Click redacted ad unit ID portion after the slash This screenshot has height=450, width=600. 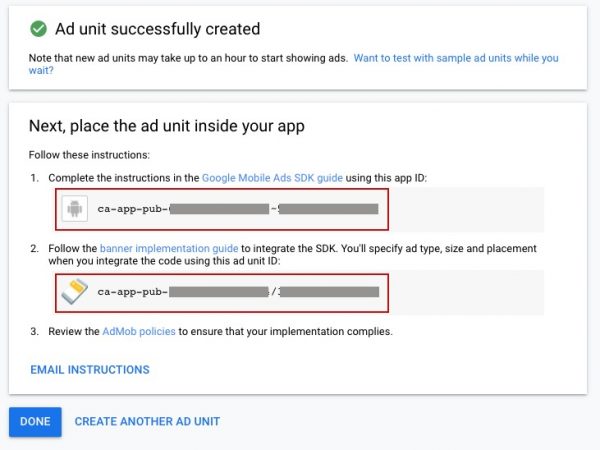(330, 292)
